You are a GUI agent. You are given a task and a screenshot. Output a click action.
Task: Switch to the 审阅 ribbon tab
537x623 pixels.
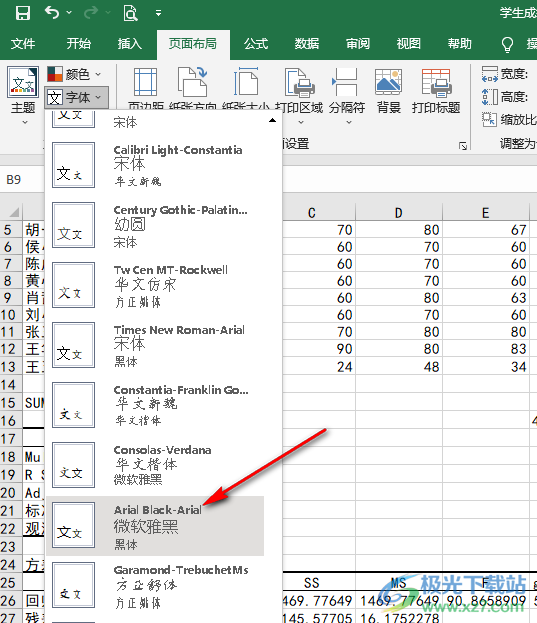(357, 43)
